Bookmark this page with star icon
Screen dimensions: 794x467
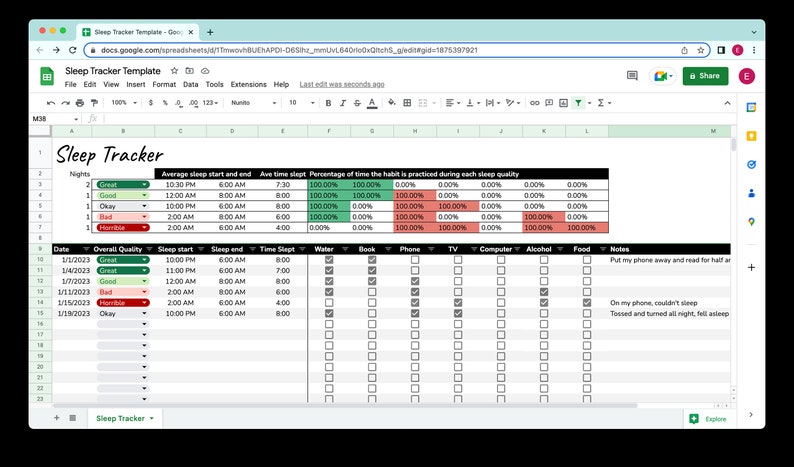(x=701, y=50)
